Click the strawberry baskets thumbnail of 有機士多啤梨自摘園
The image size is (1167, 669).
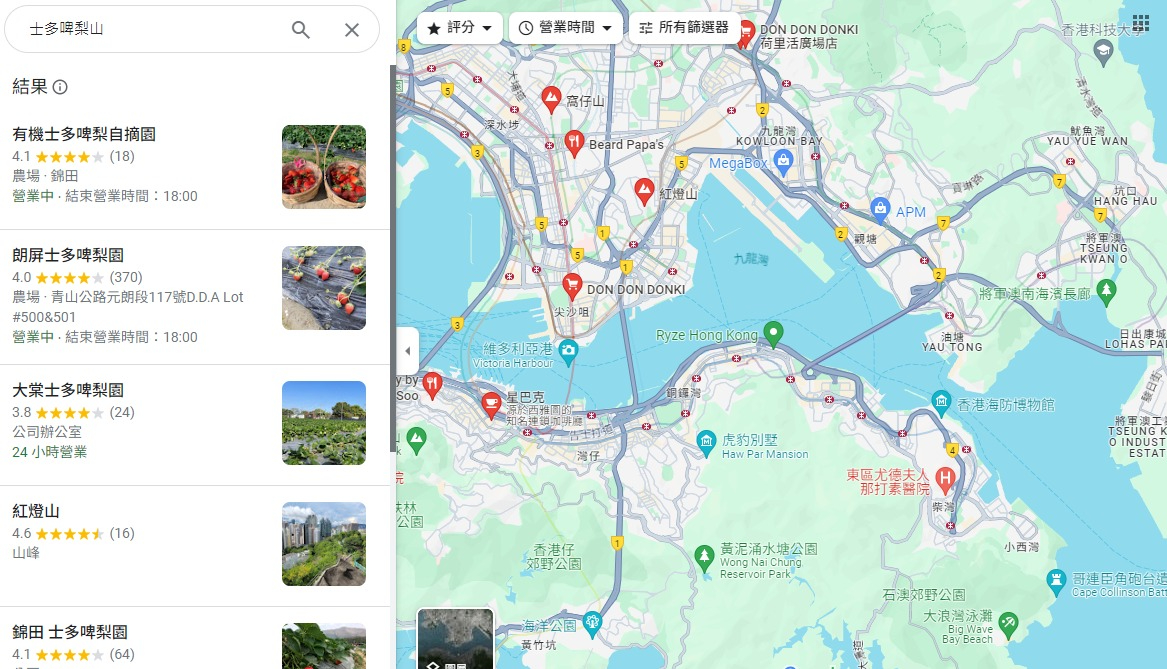coord(324,167)
